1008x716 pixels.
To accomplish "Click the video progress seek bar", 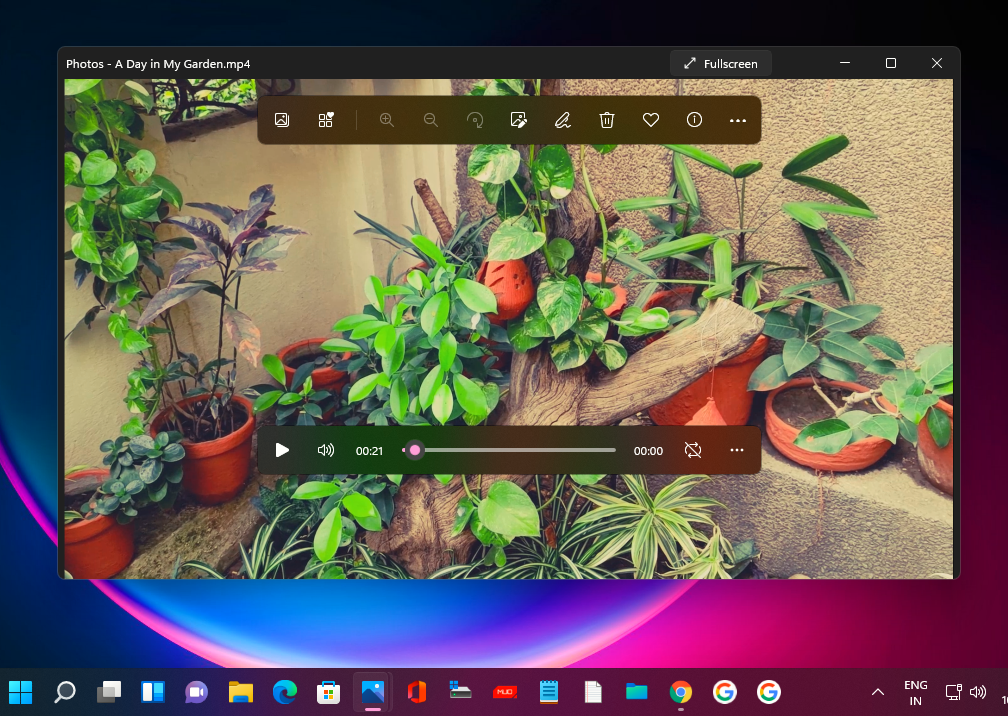I will click(x=510, y=450).
